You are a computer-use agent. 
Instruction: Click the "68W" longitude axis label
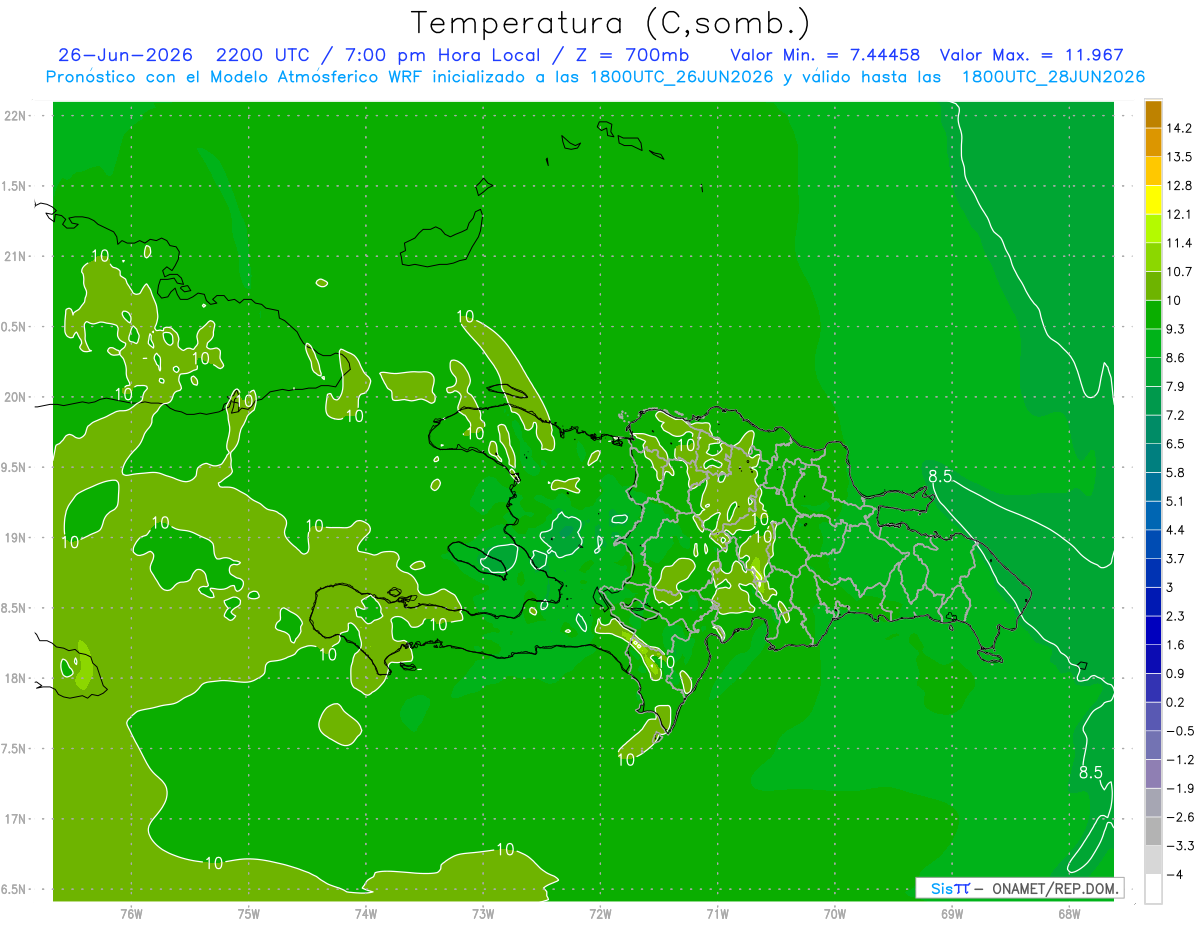coord(1069,914)
